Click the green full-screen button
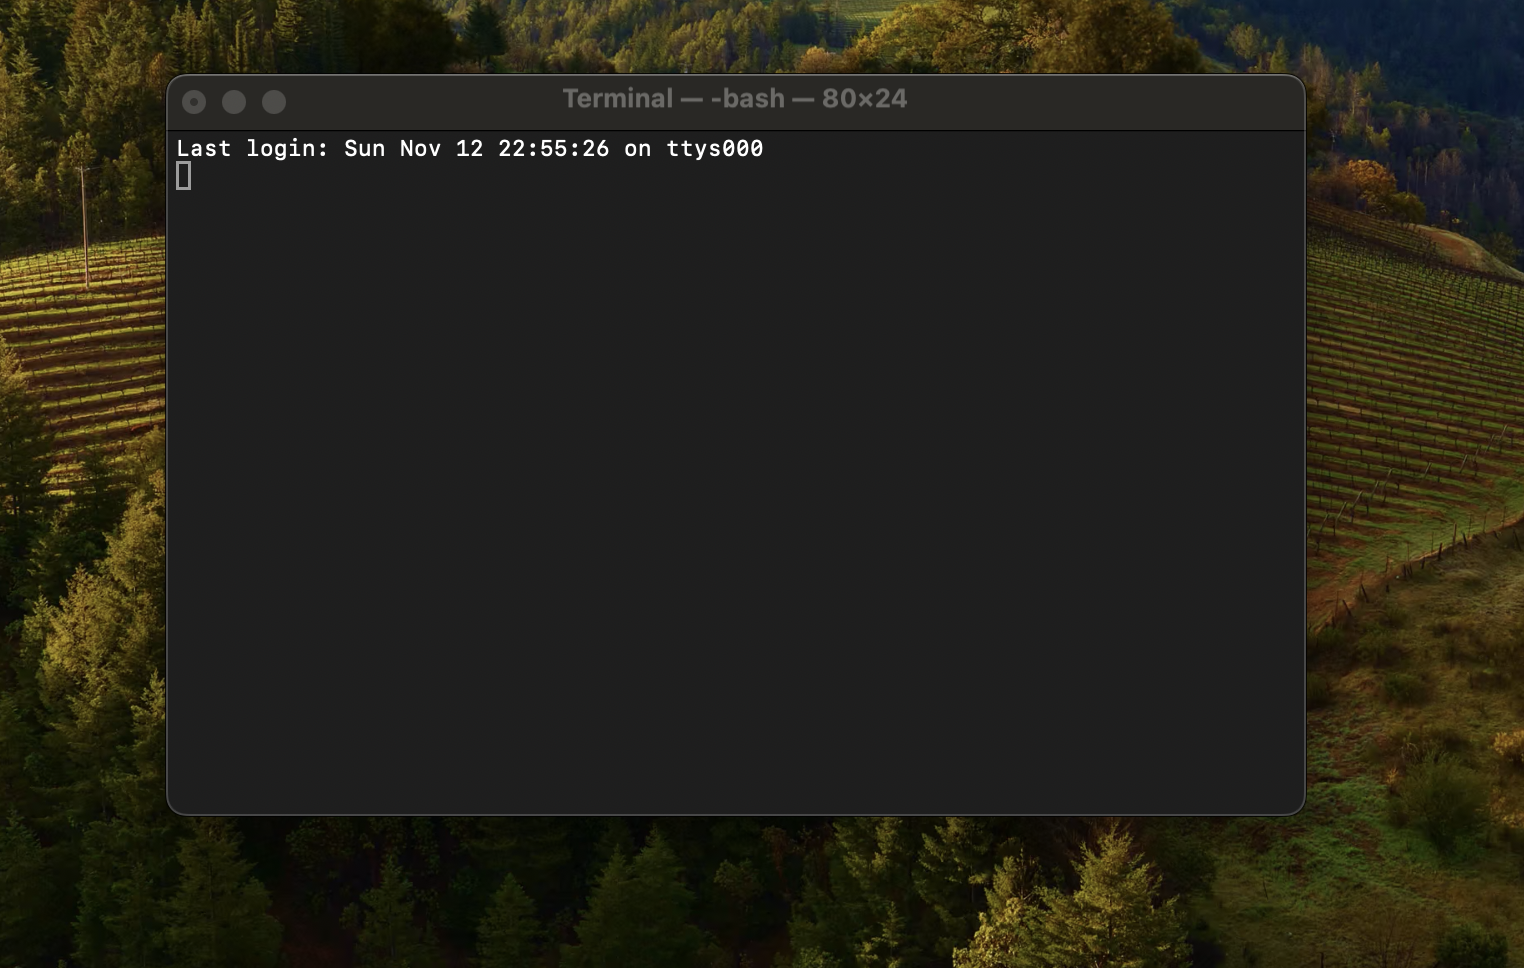The height and width of the screenshot is (968, 1524). click(274, 101)
